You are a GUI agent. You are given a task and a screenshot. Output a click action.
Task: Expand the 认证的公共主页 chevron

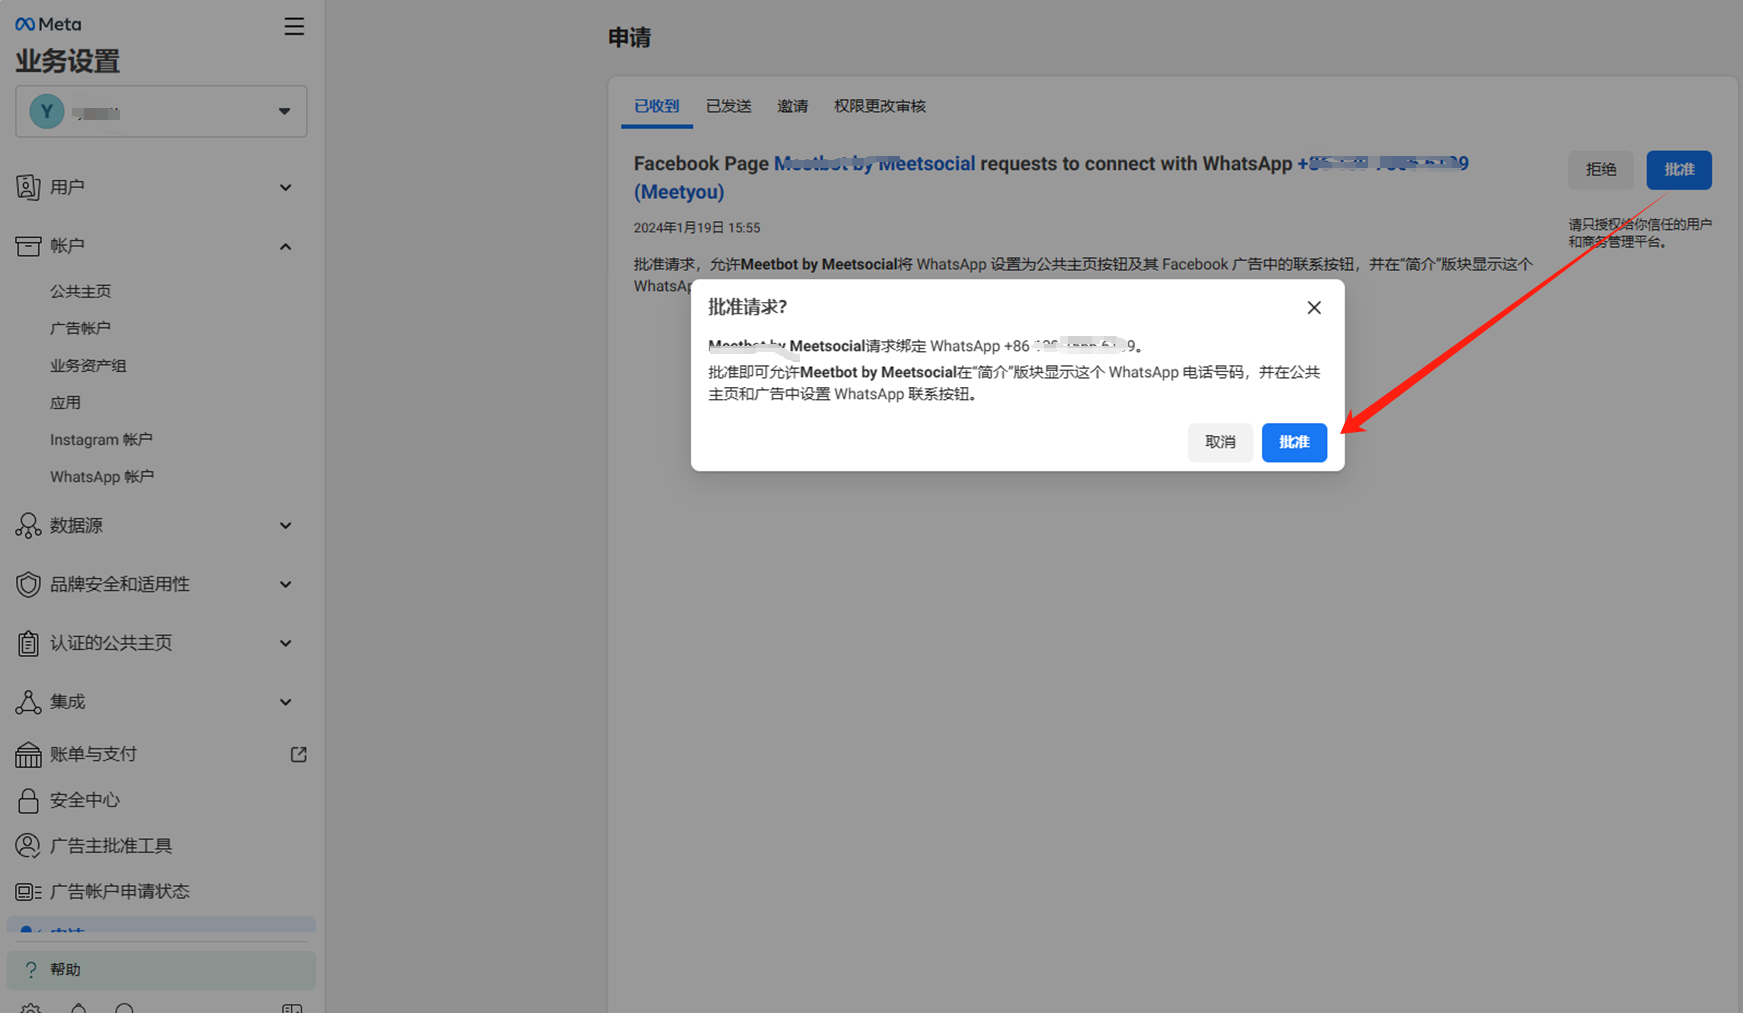tap(286, 643)
